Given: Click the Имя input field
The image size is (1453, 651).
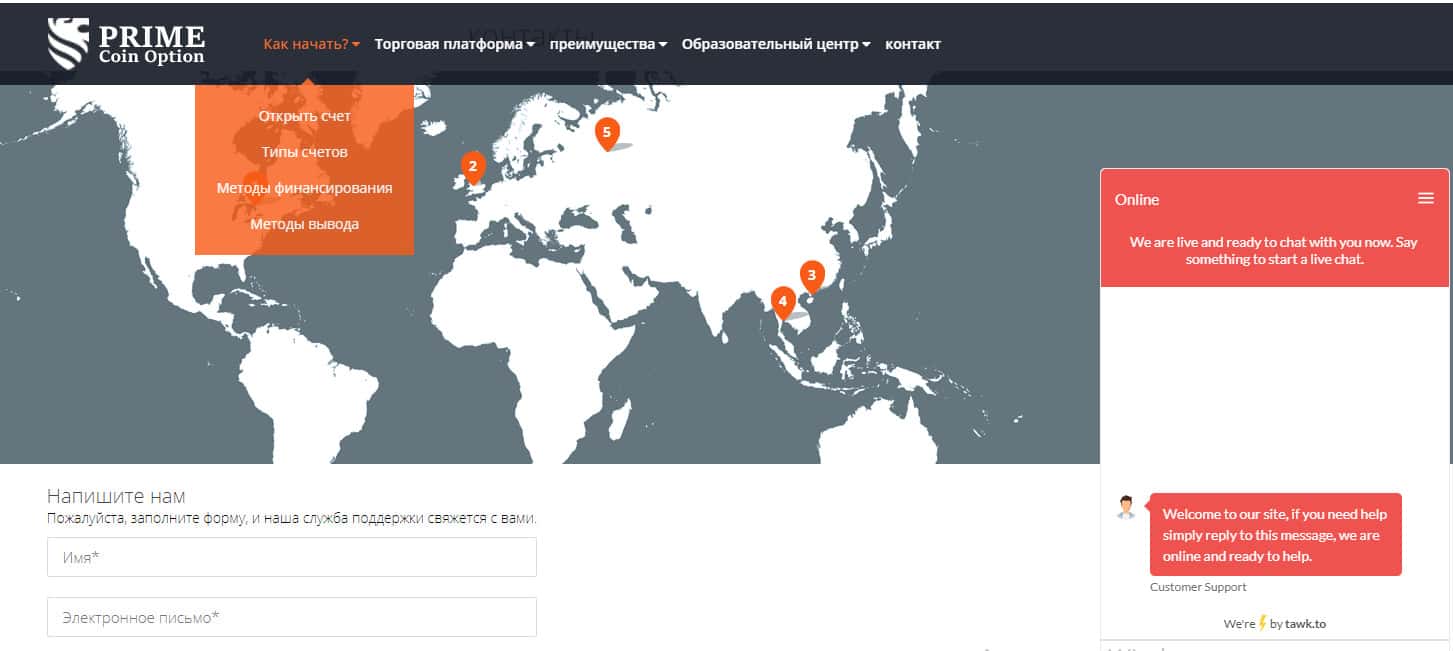Looking at the screenshot, I should click(x=291, y=557).
